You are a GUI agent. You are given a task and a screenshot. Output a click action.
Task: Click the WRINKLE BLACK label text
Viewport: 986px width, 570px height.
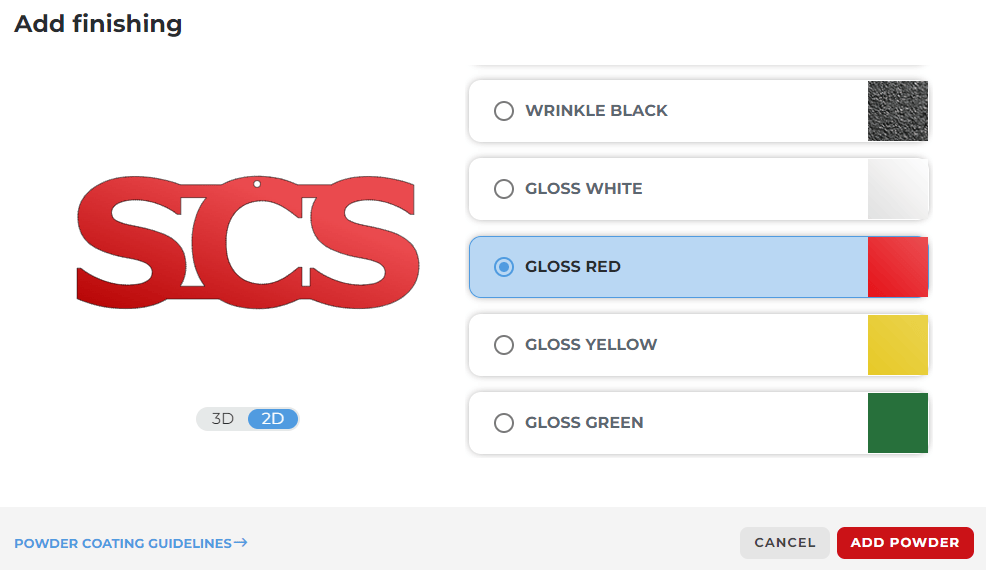click(x=596, y=111)
